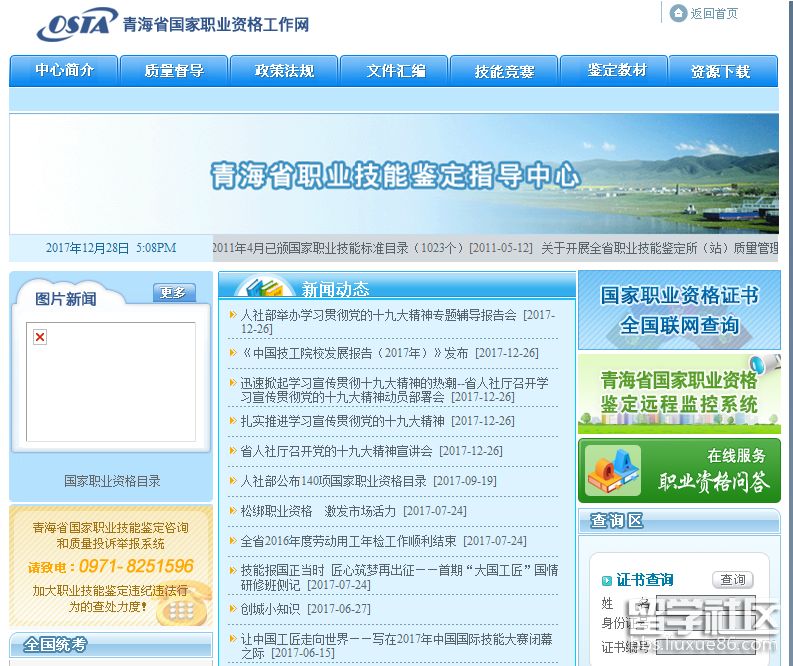Open 扎实推进学习宣传贯彻党的十九大精神 article
This screenshot has height=666, width=793.
point(377,421)
